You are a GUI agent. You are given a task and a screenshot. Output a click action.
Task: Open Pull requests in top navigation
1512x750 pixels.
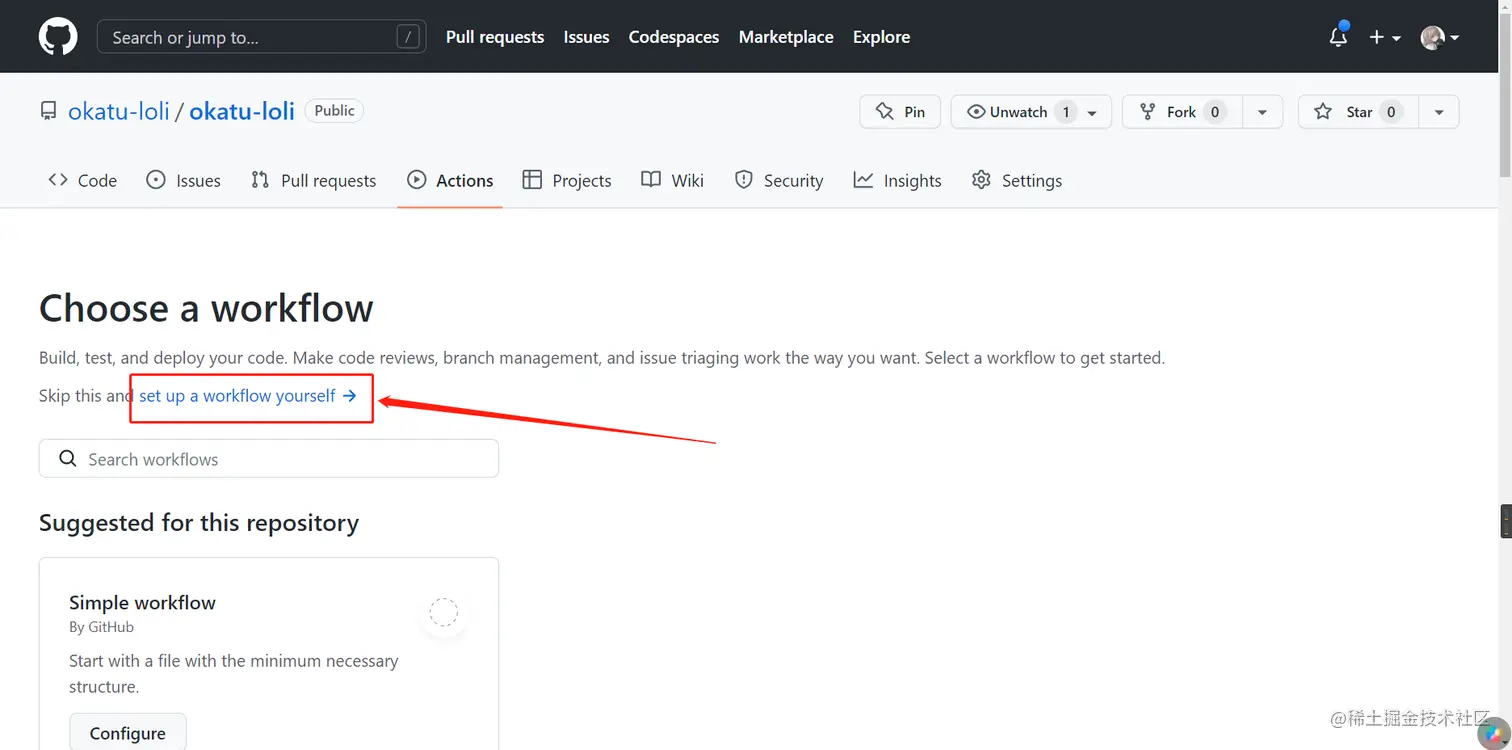(x=495, y=37)
